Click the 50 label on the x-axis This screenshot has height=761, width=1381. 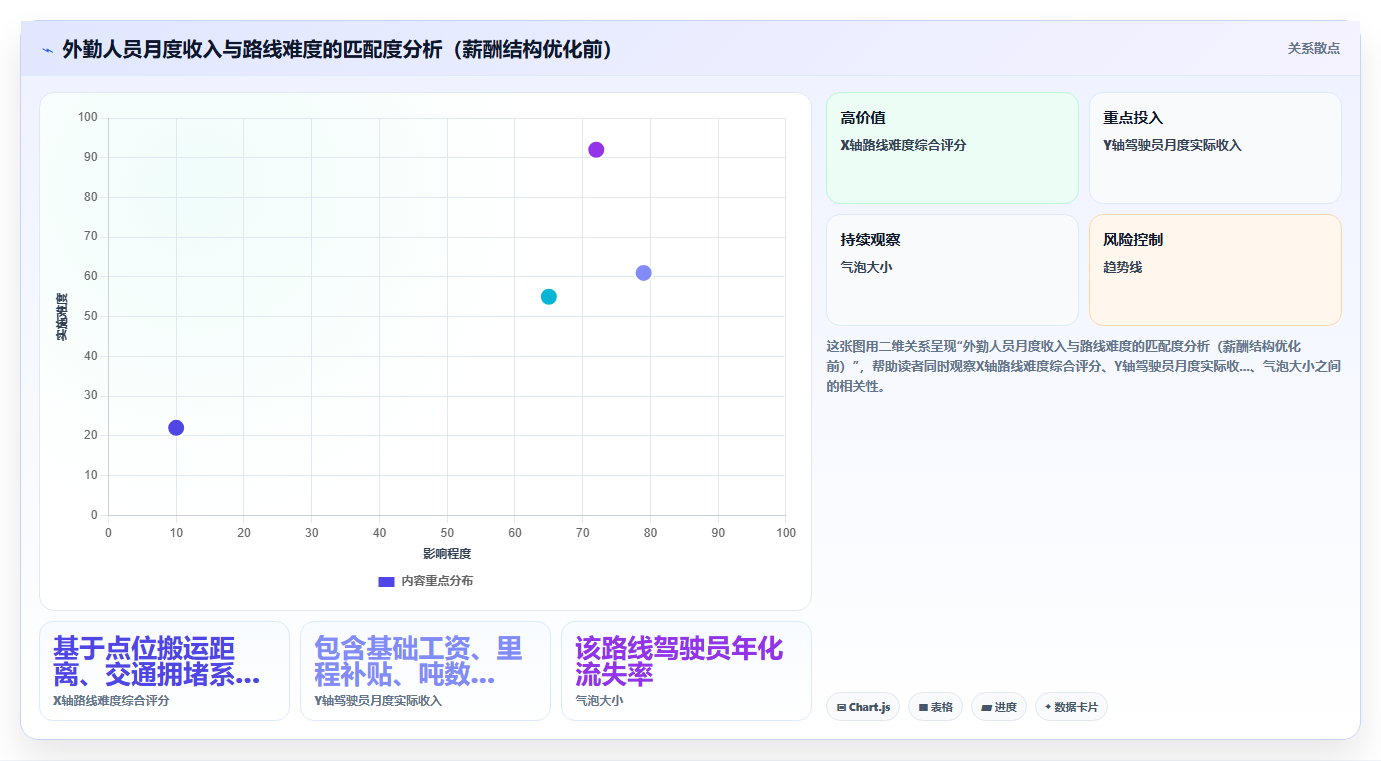[x=447, y=533]
